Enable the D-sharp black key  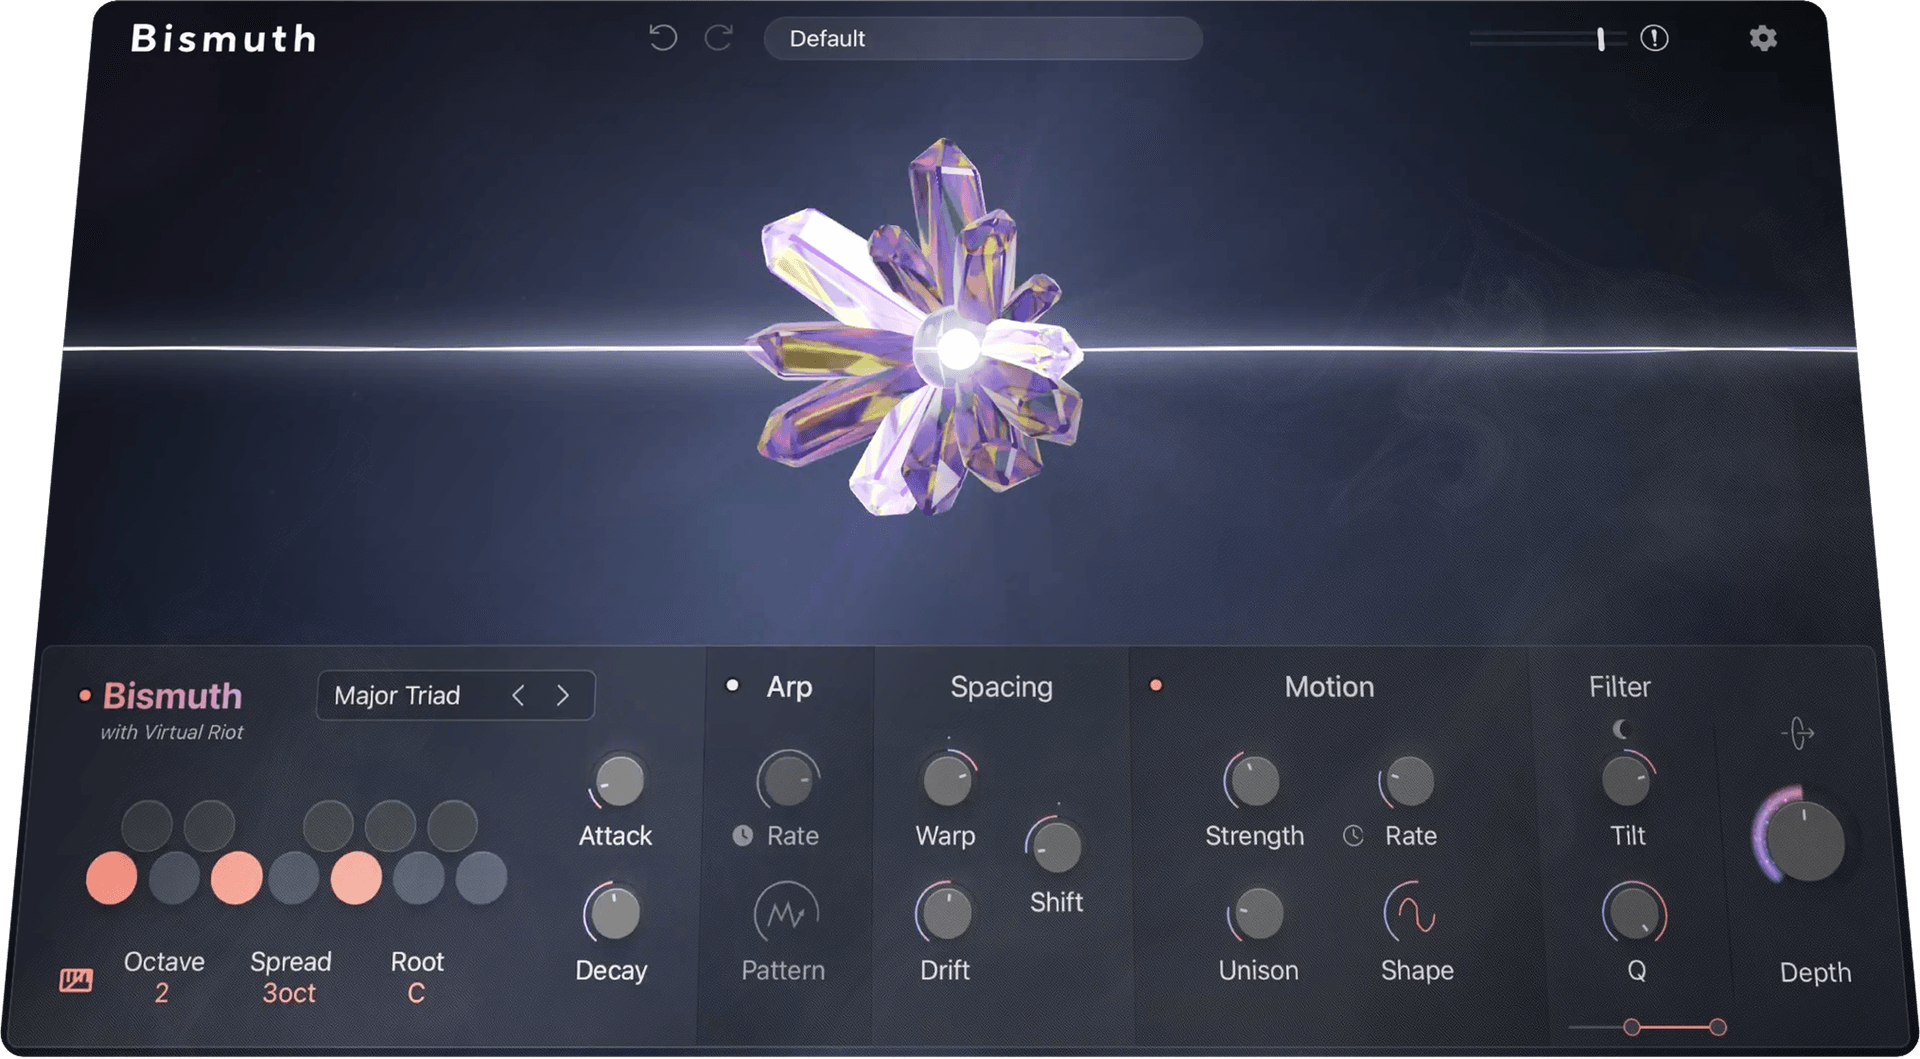tap(209, 825)
